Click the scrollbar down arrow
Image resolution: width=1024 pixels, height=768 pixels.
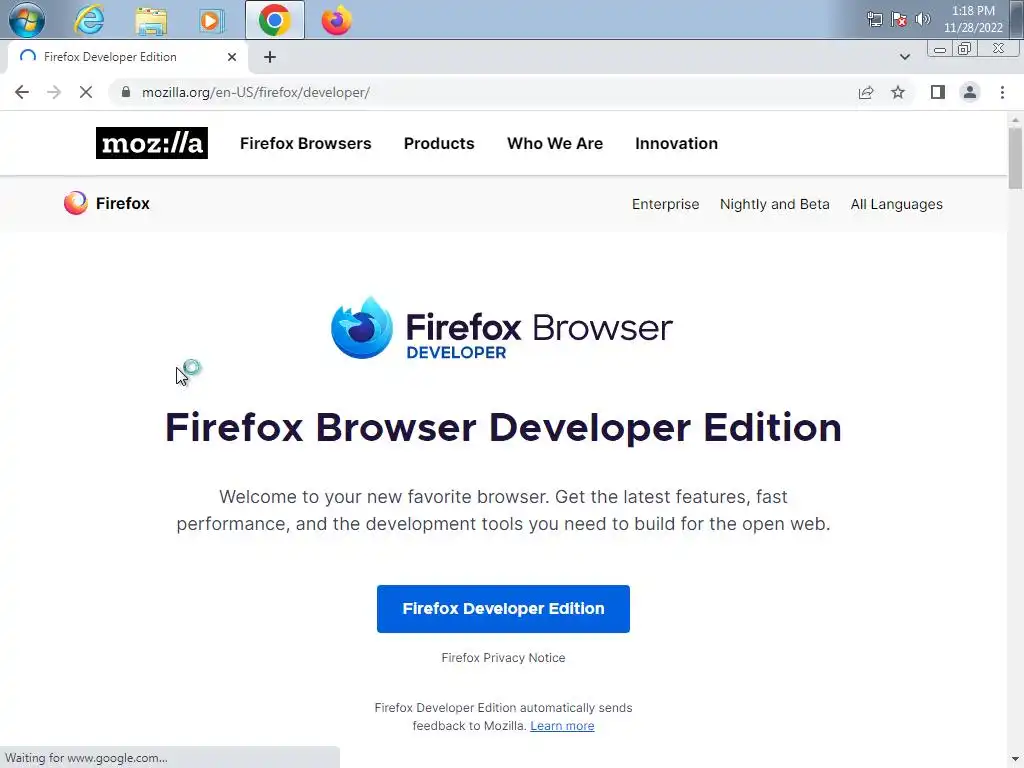(1015, 760)
